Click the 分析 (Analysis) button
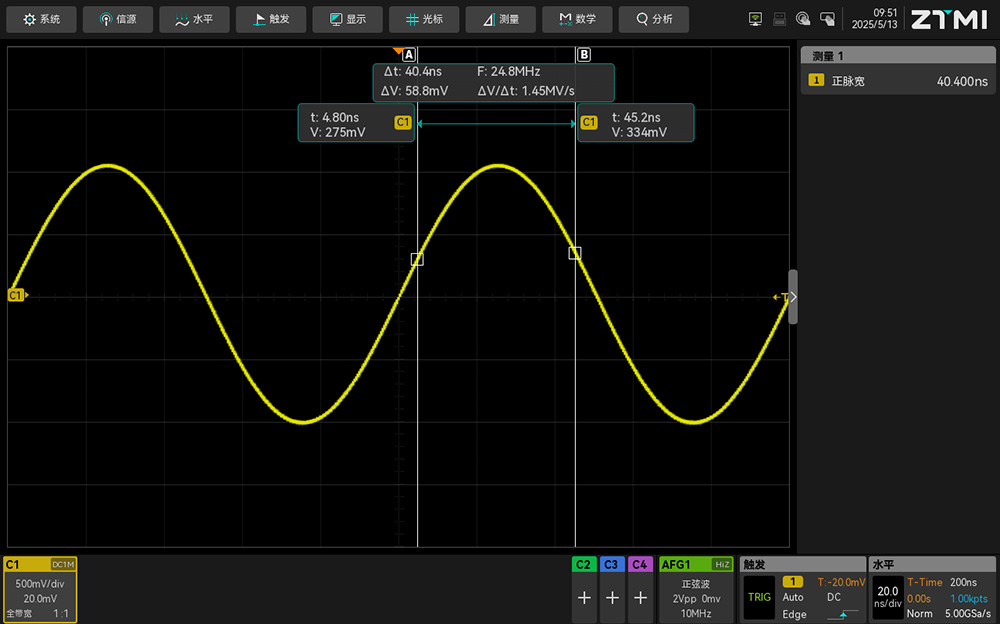Image resolution: width=1000 pixels, height=624 pixels. [653, 19]
